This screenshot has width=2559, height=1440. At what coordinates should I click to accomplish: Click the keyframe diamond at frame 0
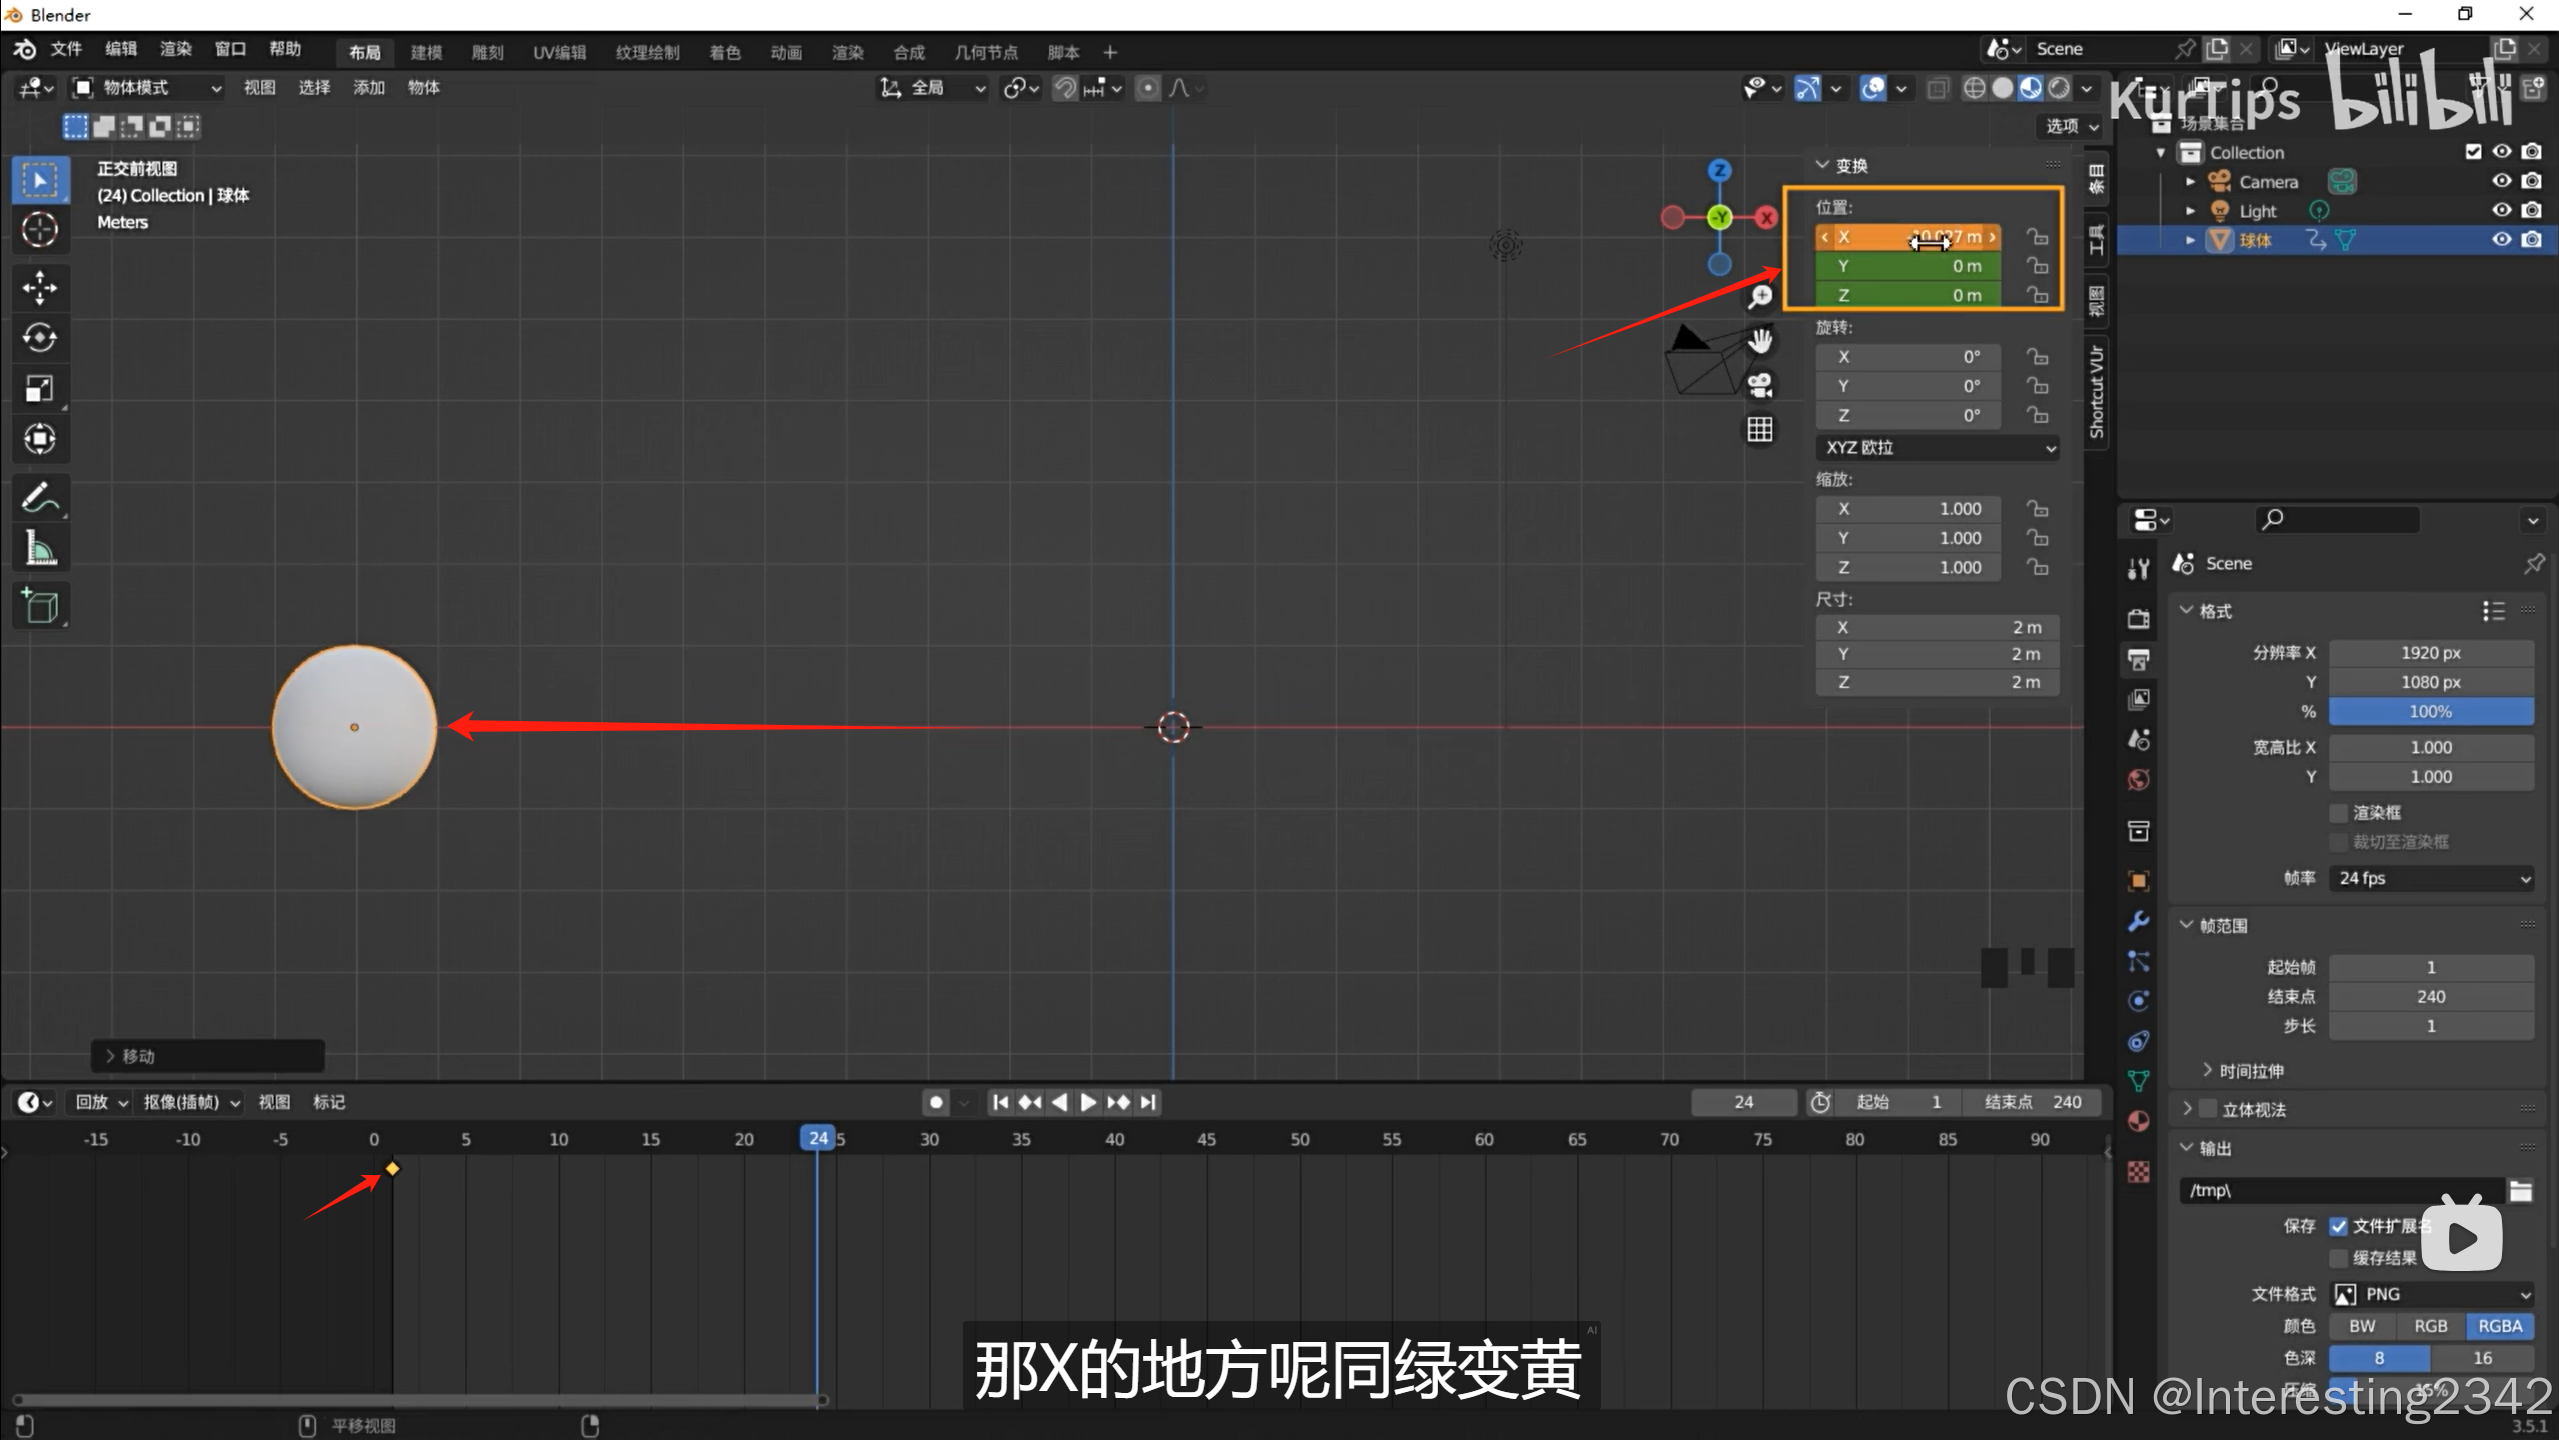point(392,1168)
